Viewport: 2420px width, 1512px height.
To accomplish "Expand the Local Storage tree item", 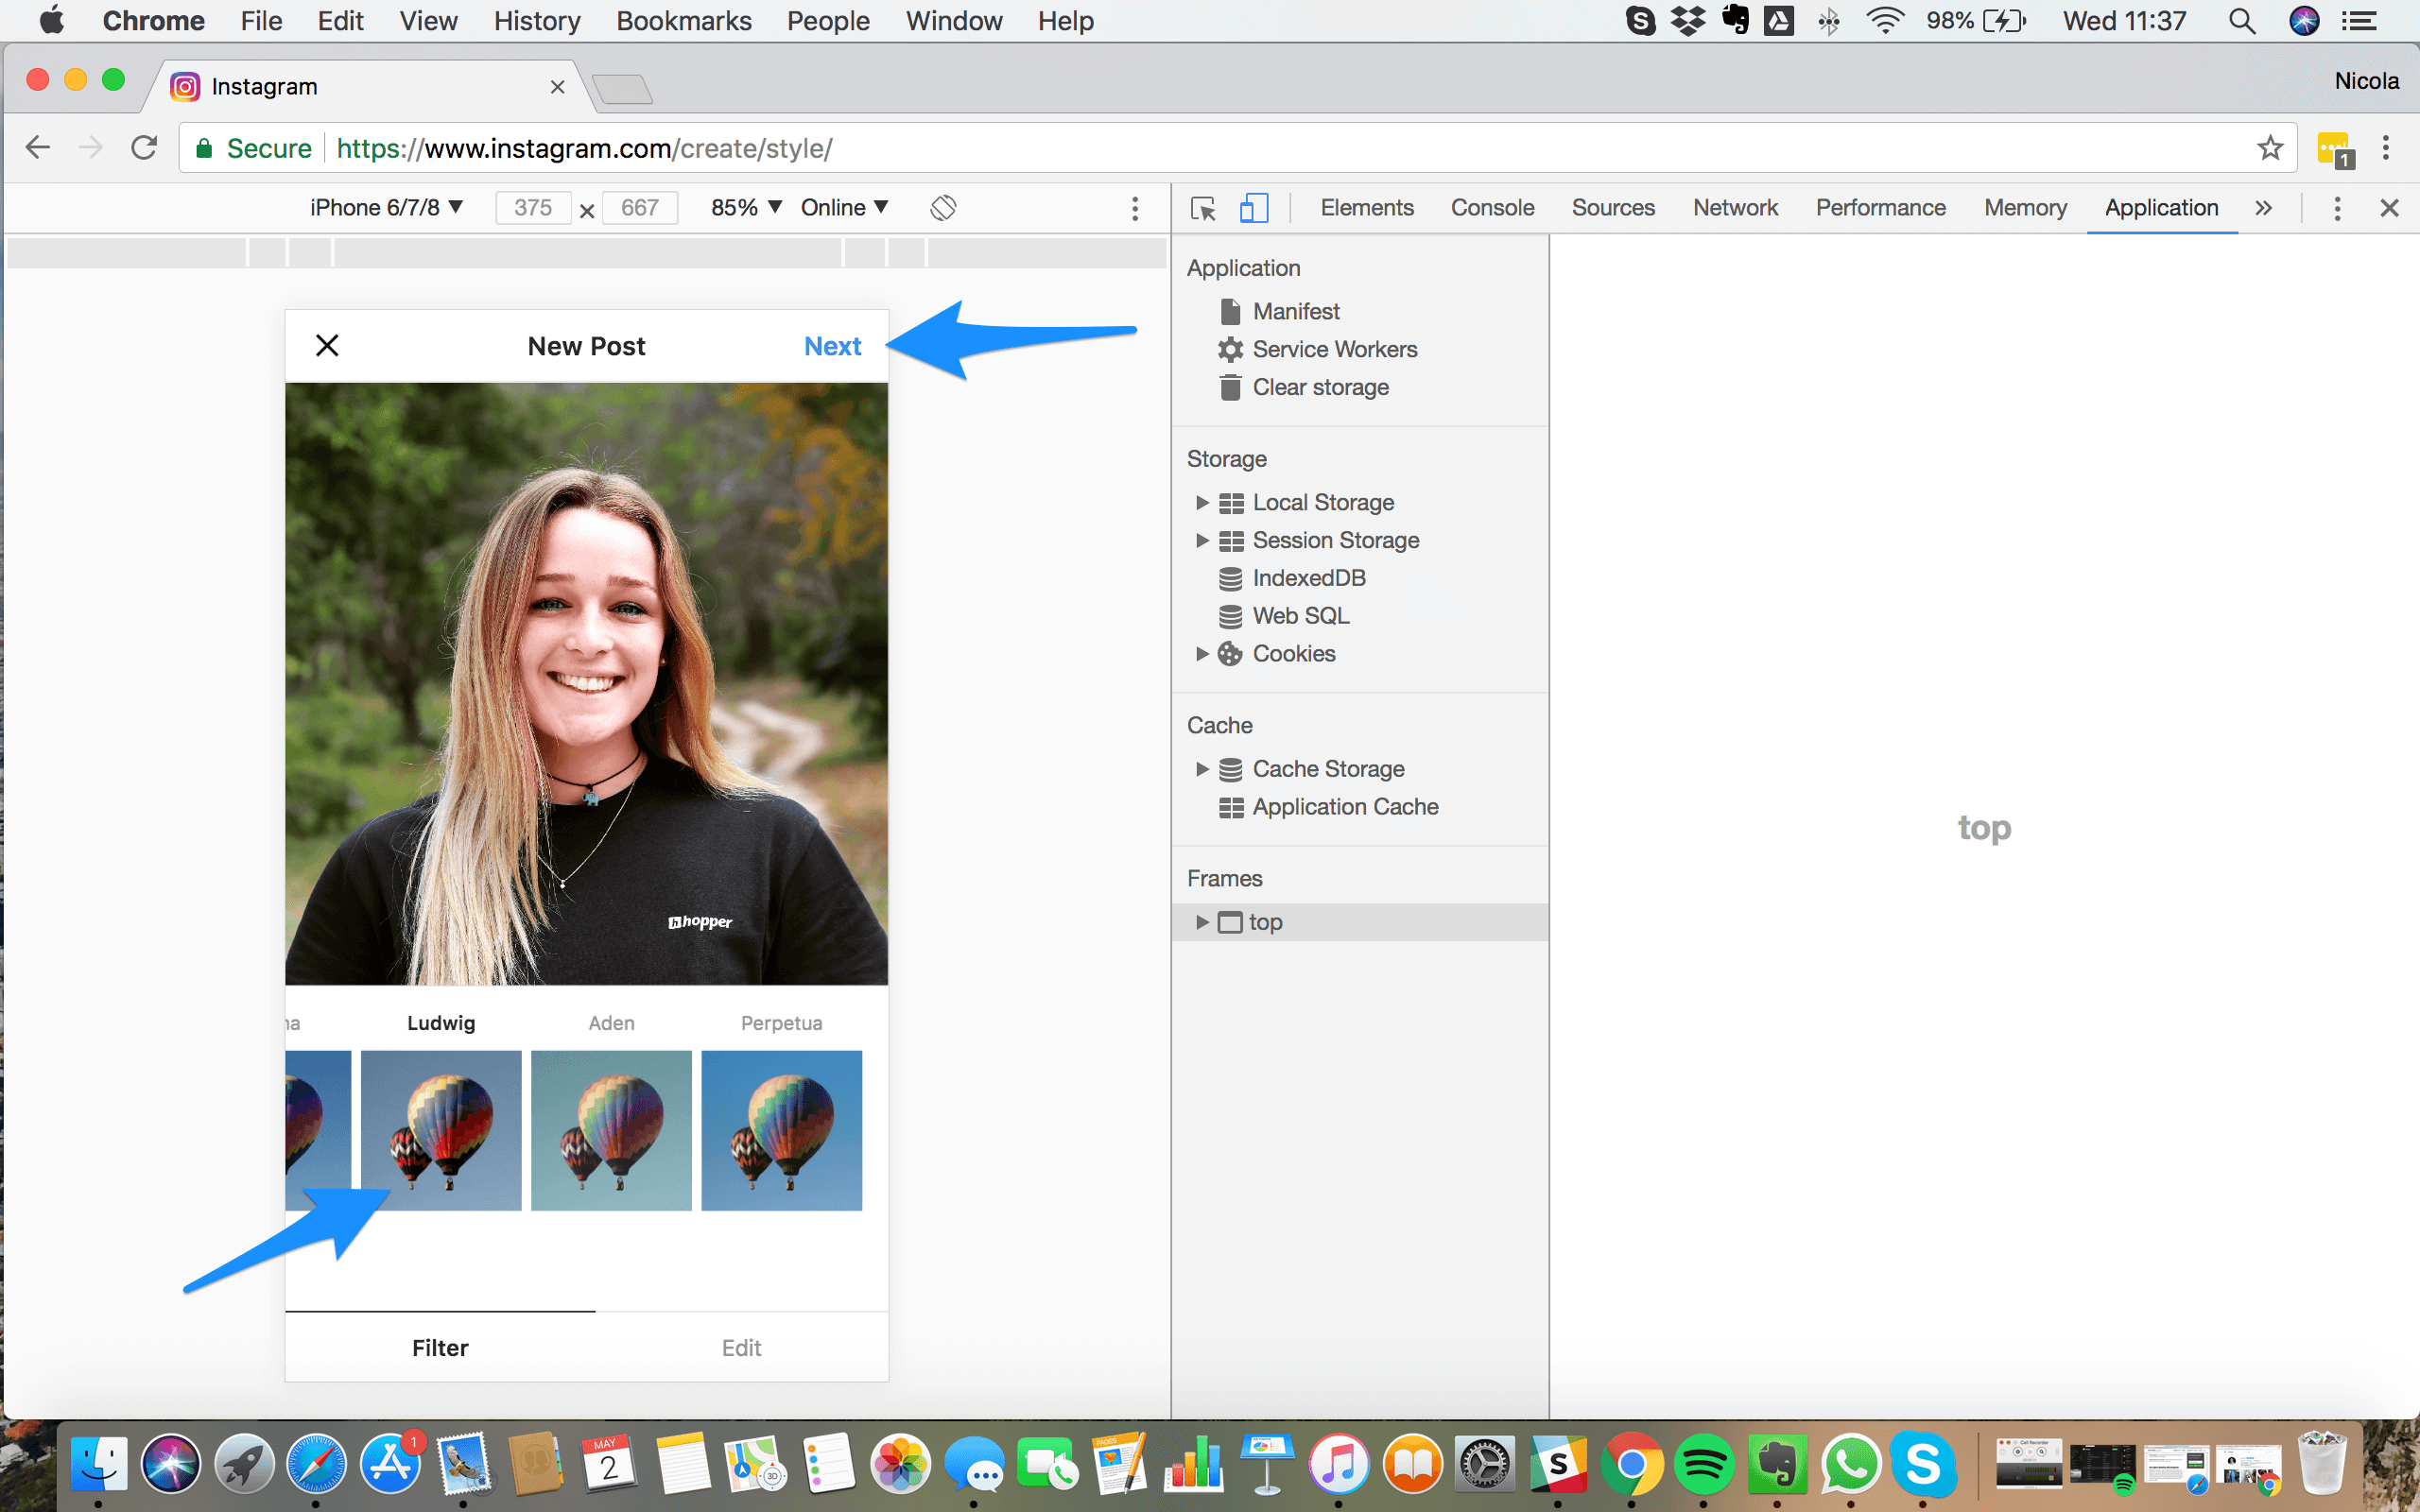I will point(1201,502).
